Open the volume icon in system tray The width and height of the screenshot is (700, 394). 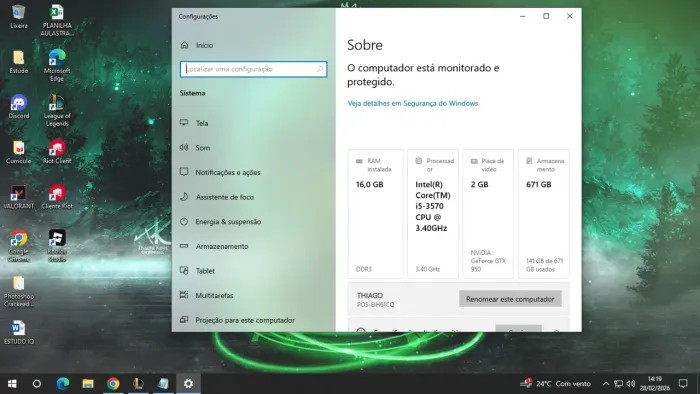[631, 384]
